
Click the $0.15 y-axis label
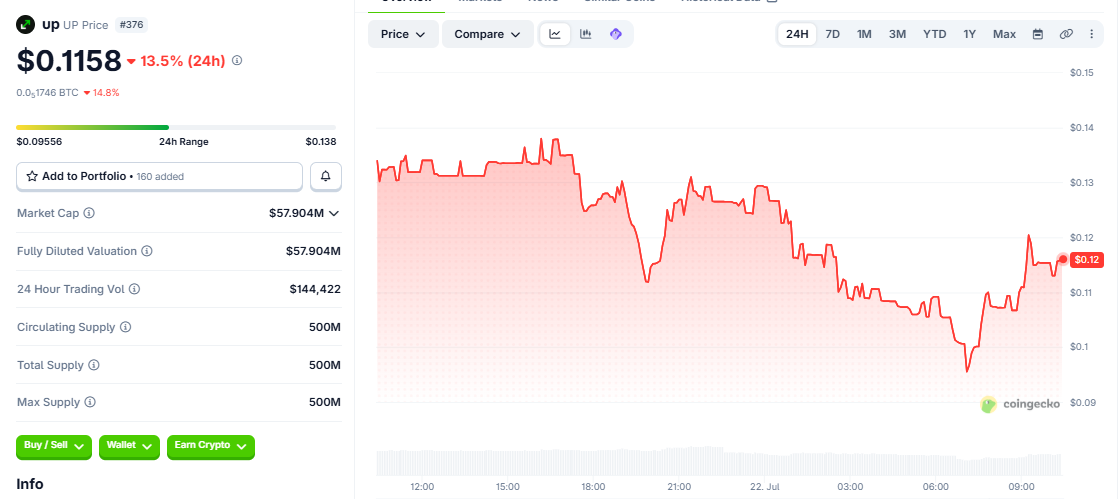click(x=1081, y=73)
